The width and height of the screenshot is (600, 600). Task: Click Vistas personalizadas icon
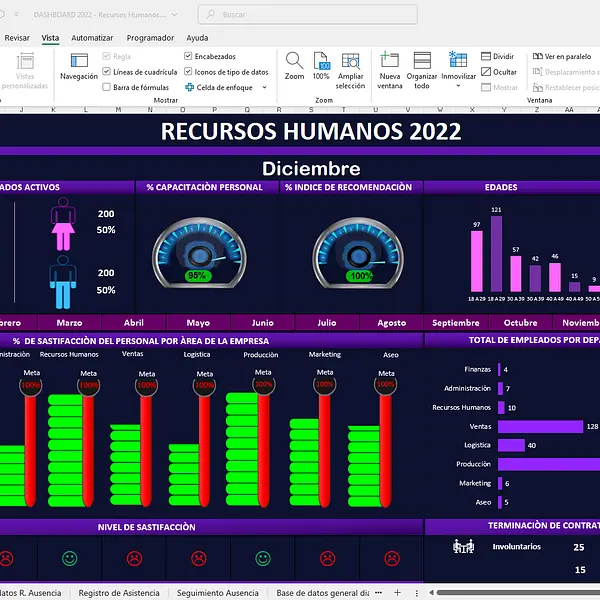click(25, 61)
